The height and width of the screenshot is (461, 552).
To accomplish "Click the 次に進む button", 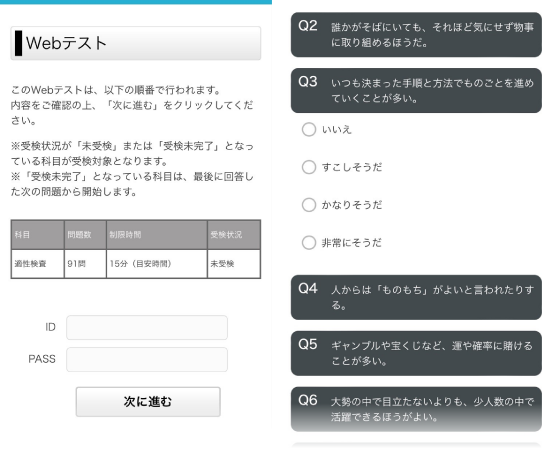I will click(148, 402).
